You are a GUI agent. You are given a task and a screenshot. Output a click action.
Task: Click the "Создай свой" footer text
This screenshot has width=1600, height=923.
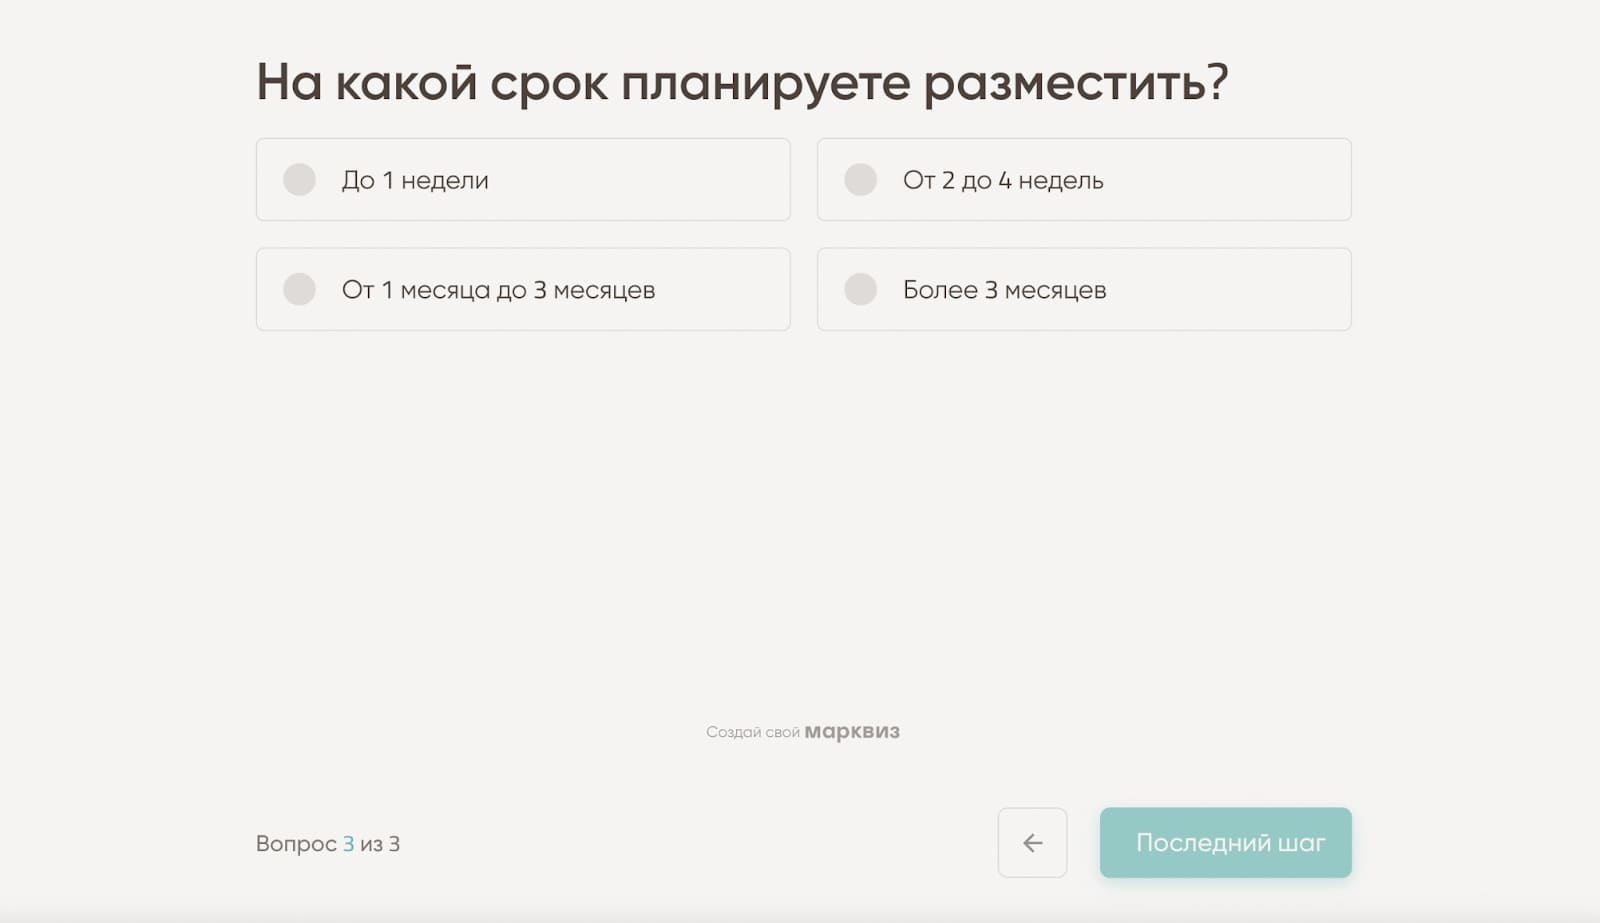point(752,731)
